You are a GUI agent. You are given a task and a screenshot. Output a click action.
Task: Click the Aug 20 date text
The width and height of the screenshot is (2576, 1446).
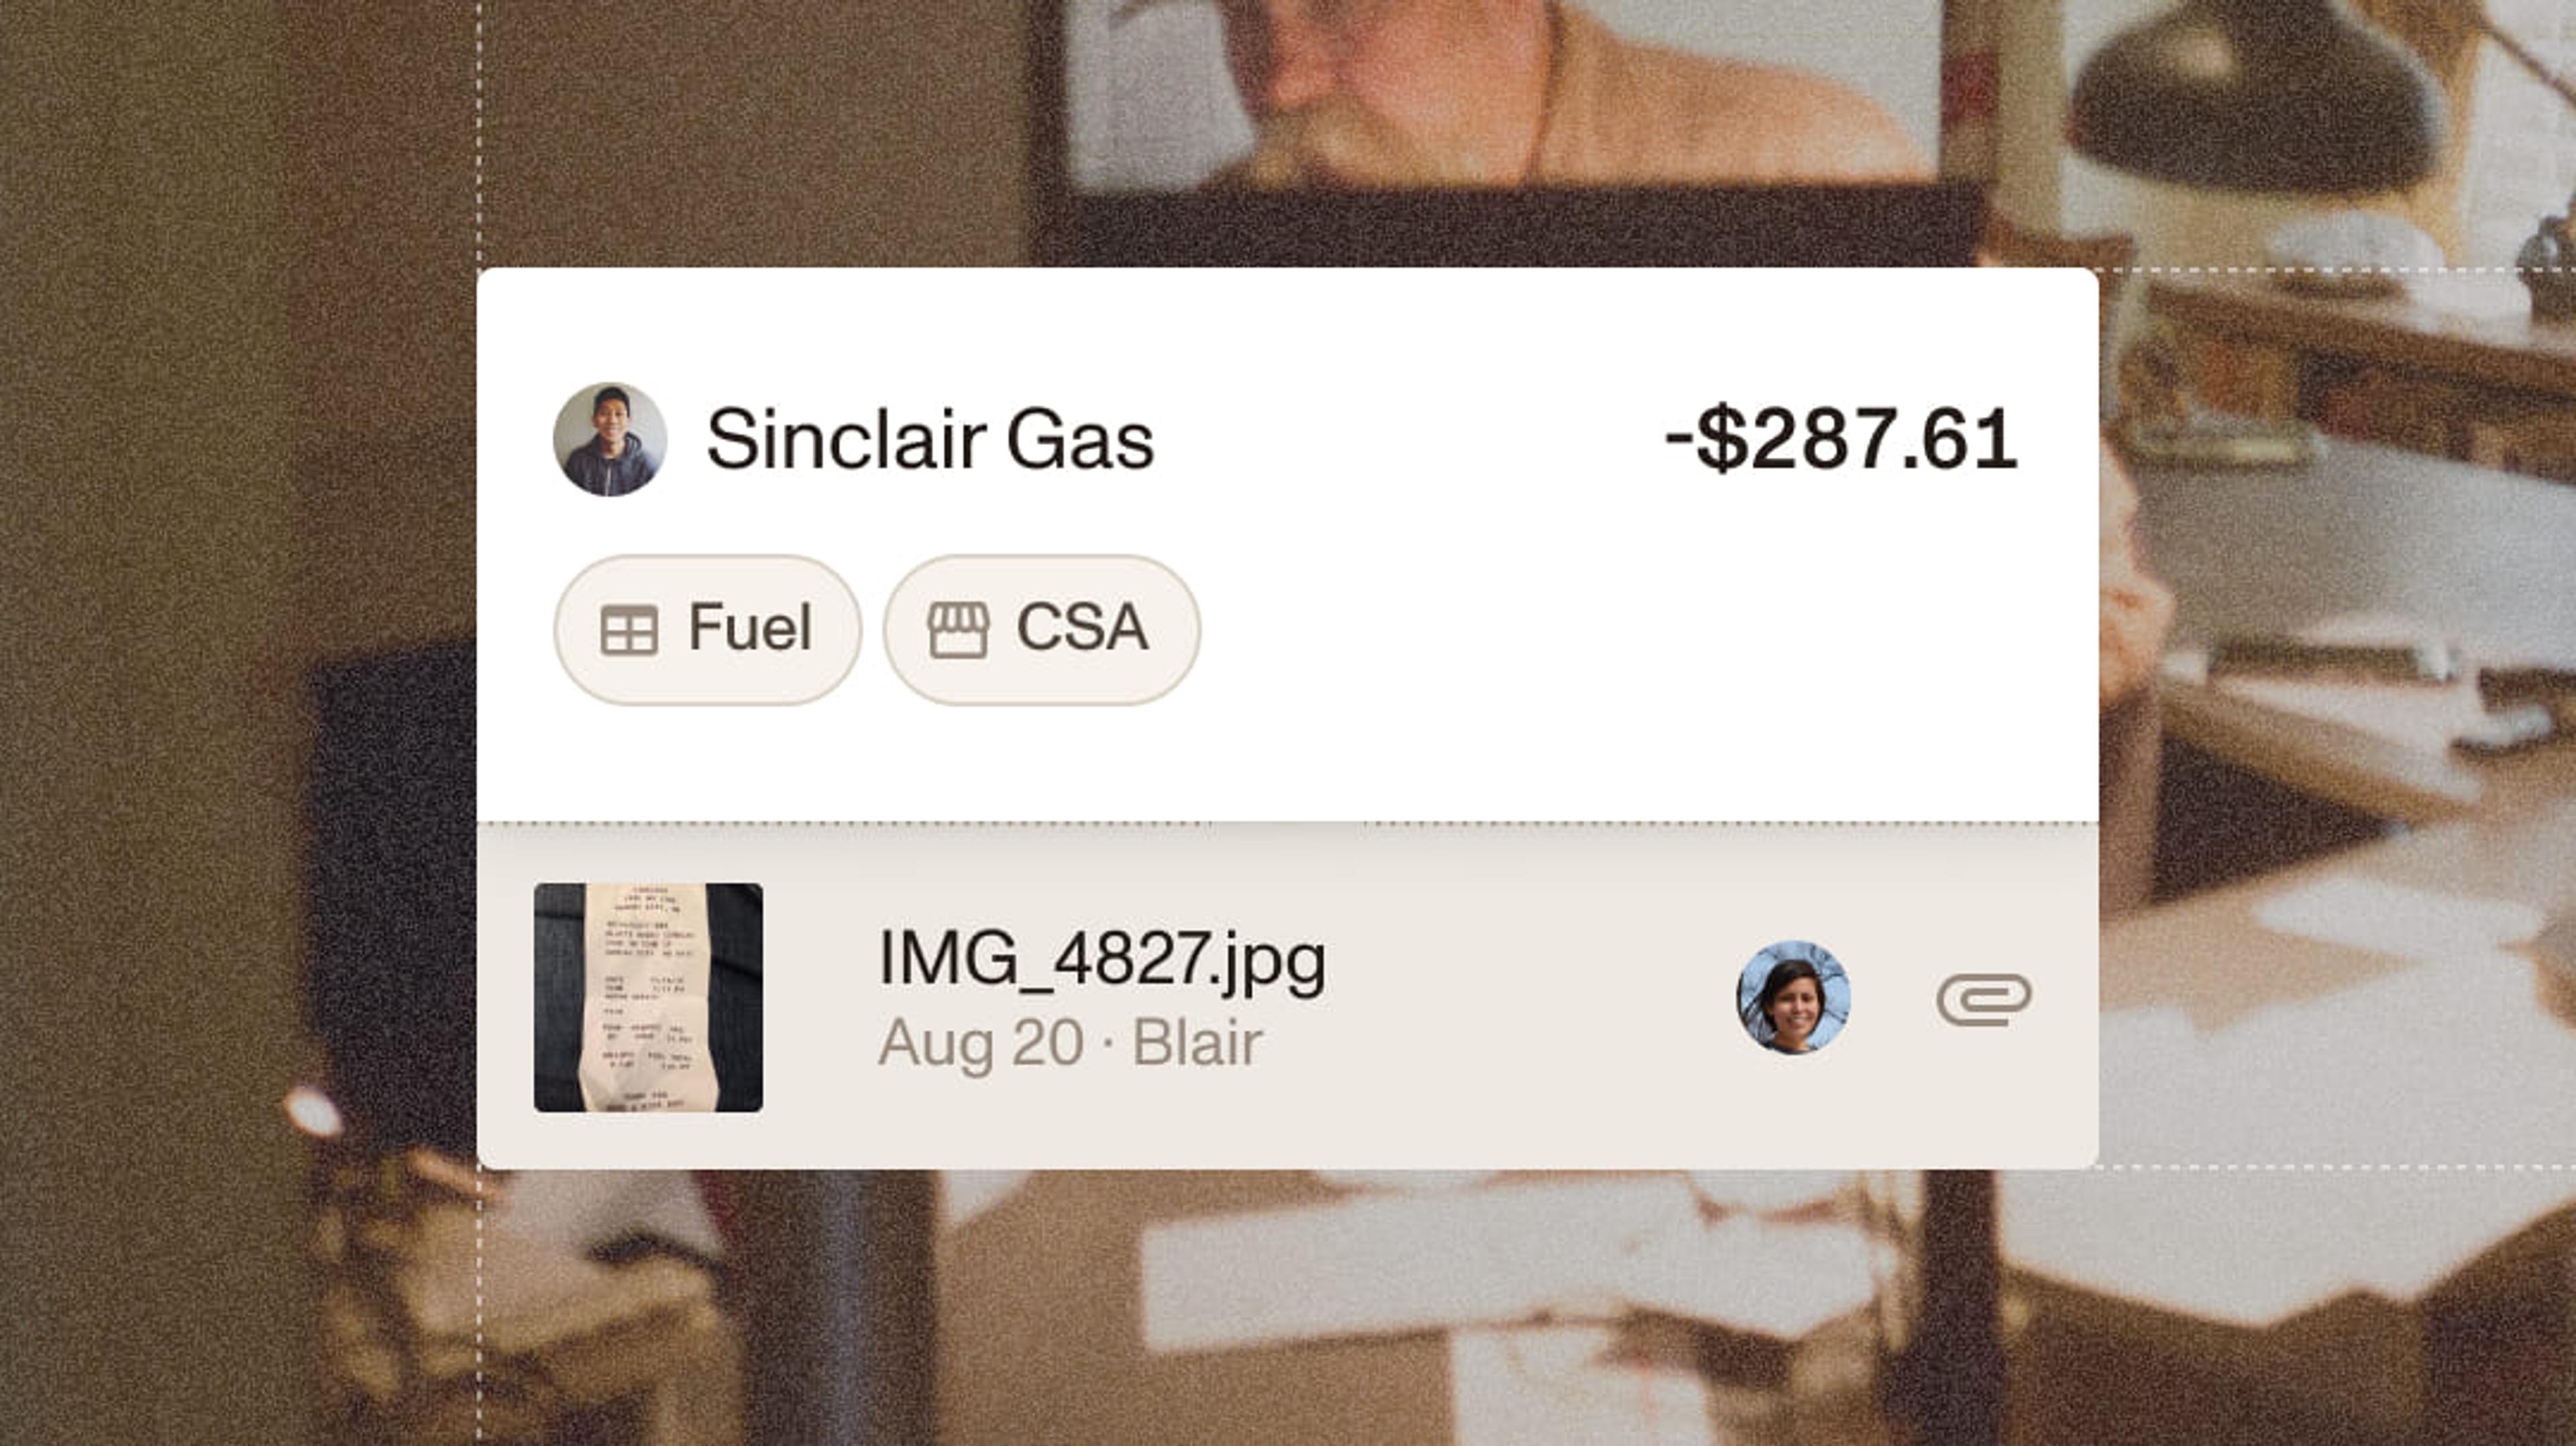[981, 1043]
